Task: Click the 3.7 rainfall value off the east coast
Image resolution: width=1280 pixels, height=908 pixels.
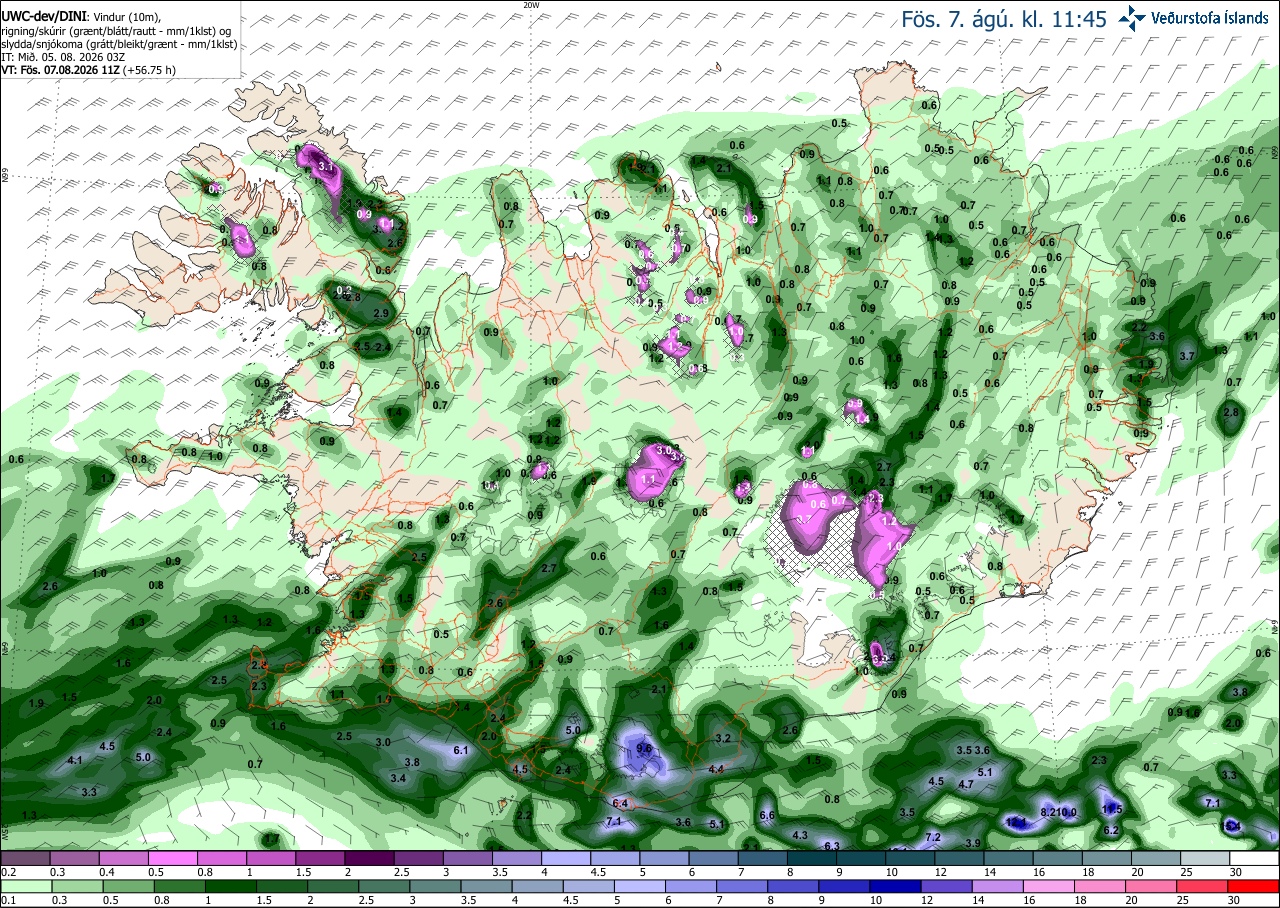Action: 1187,356
